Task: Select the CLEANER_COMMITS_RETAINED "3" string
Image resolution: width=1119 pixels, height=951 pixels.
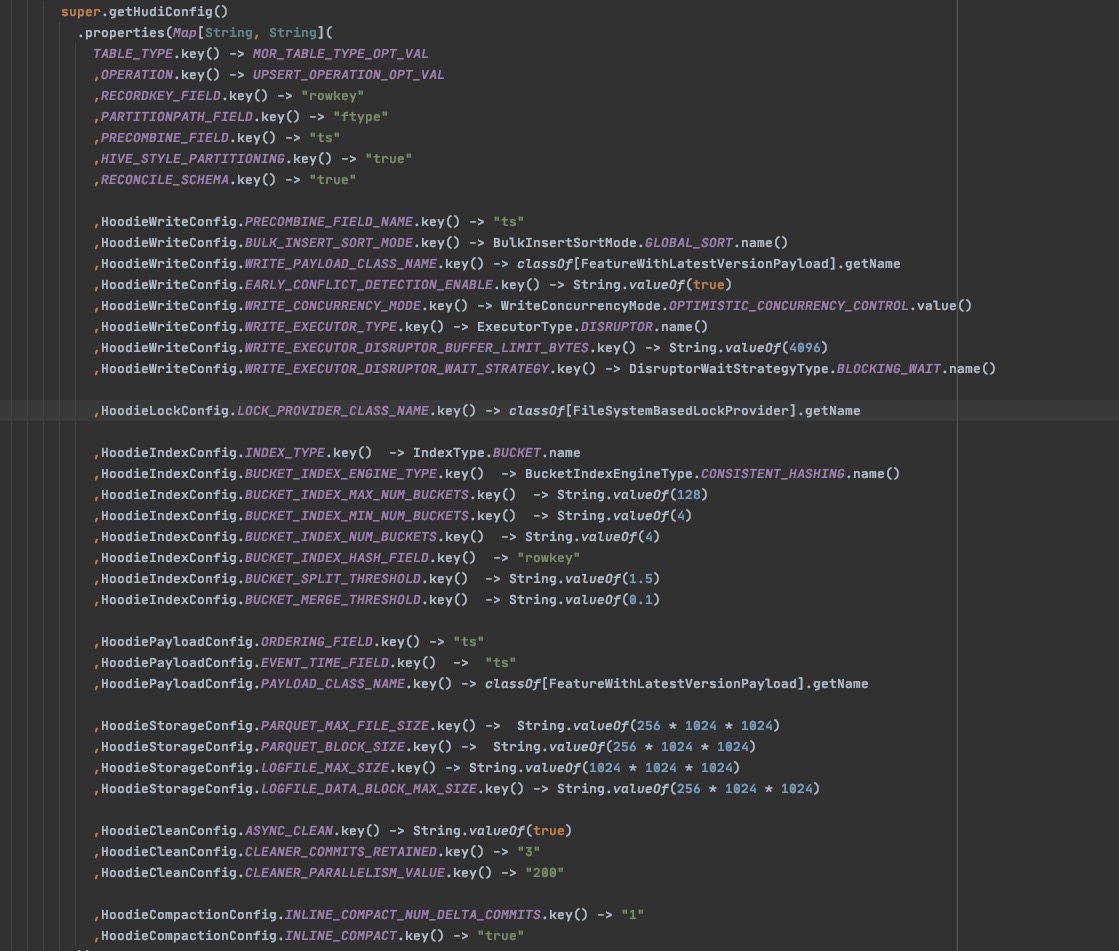Action: click(x=528, y=852)
